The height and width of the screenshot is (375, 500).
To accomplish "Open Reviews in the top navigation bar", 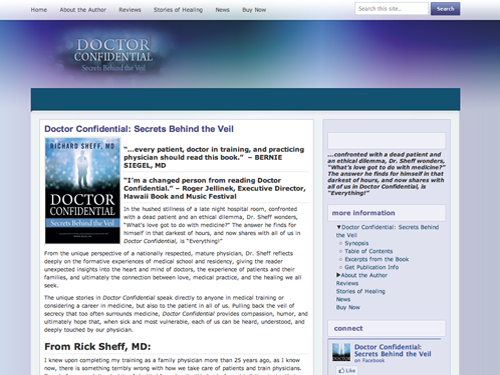I will pyautogui.click(x=130, y=10).
